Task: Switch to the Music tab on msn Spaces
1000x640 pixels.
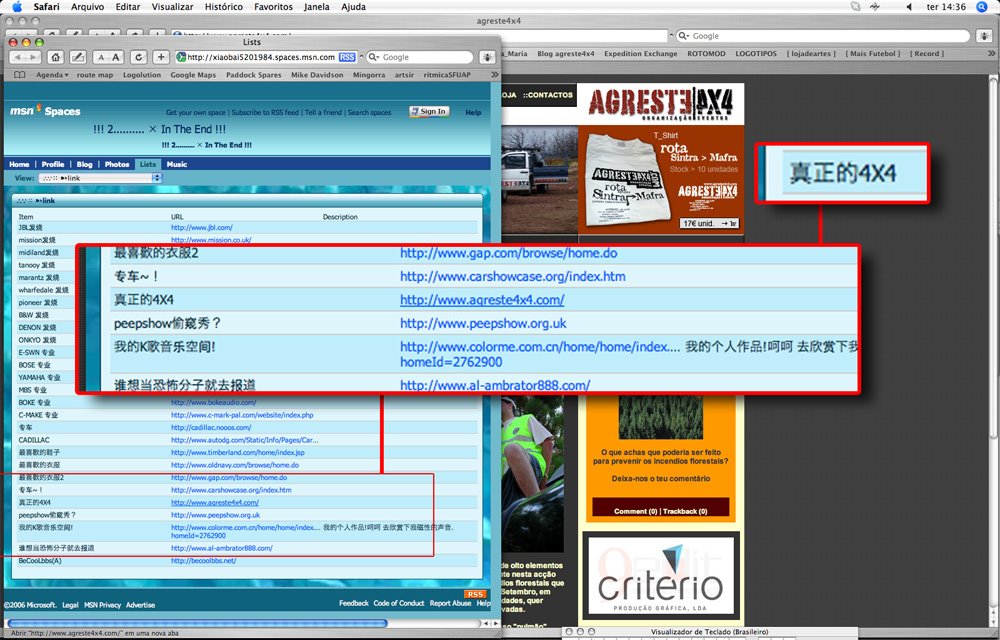Action: (177, 164)
